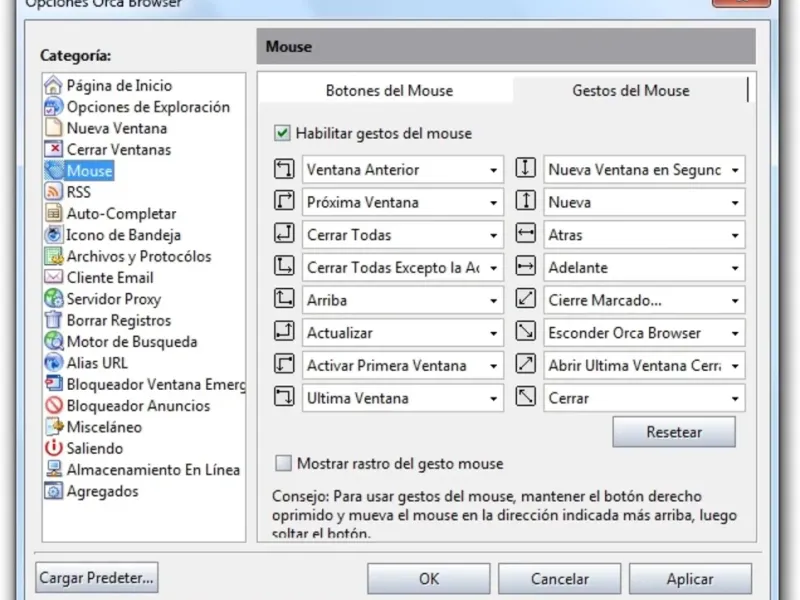Click the Cliente Email envelope icon
800x600 pixels.
(x=54, y=278)
